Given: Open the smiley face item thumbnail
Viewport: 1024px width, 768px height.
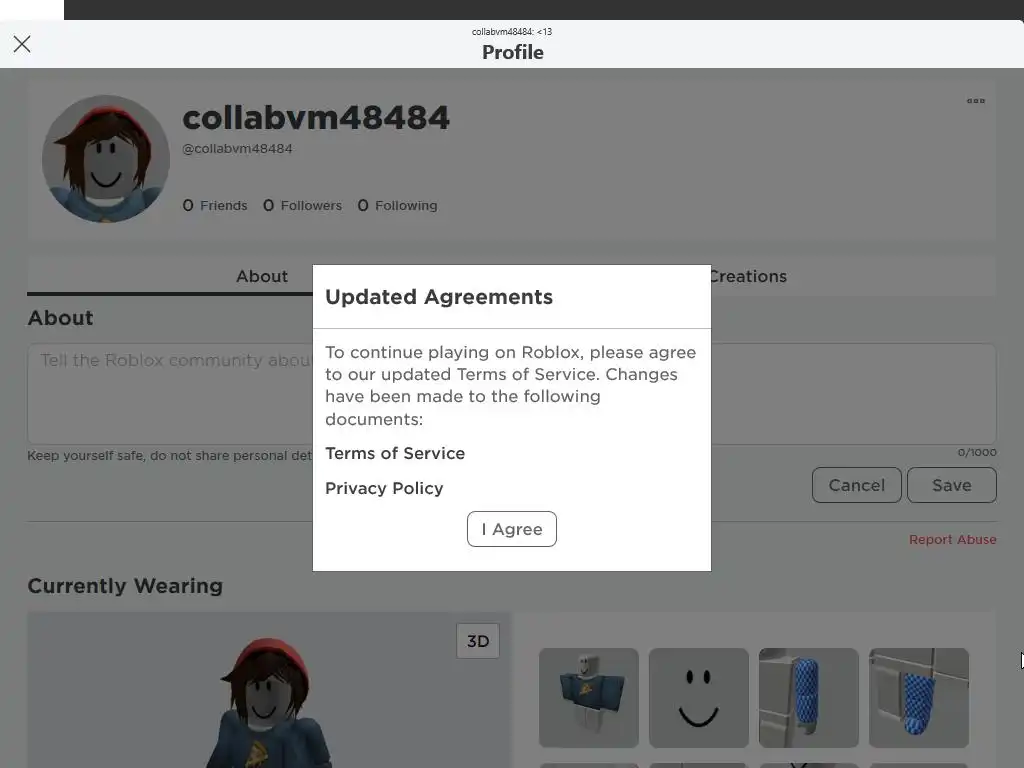Looking at the screenshot, I should pos(698,697).
